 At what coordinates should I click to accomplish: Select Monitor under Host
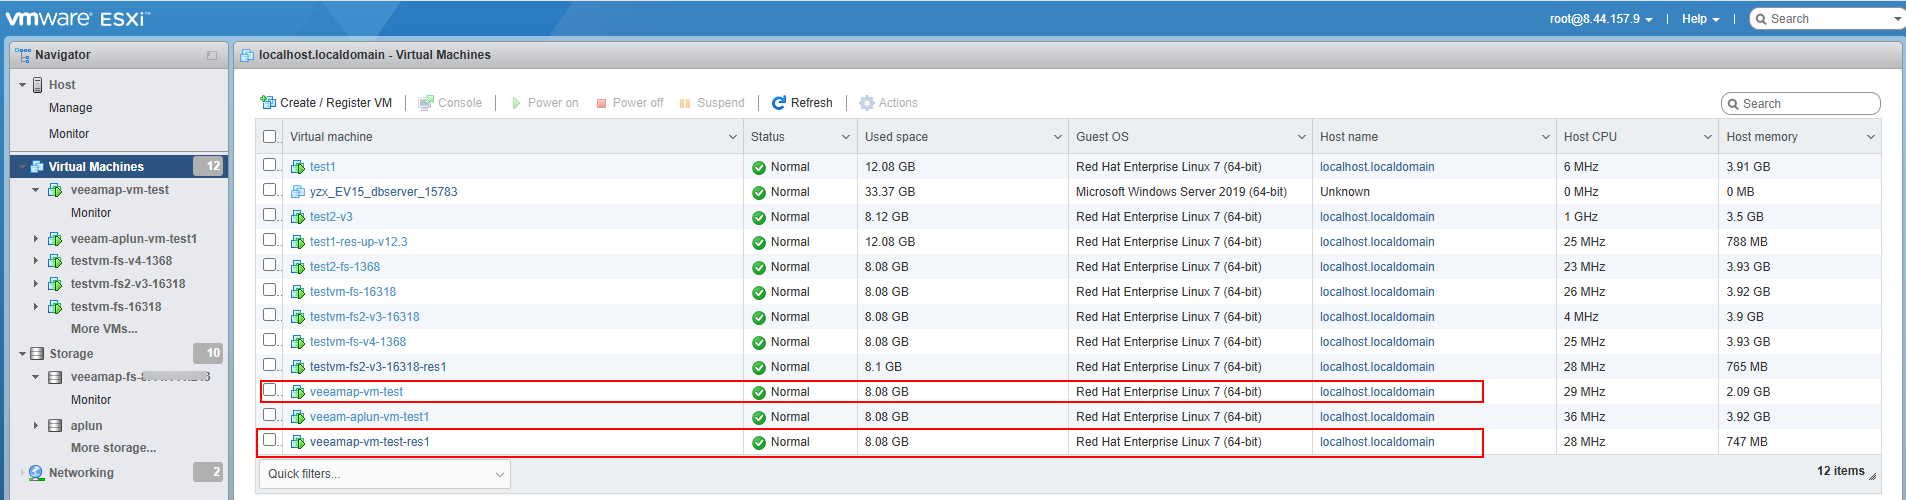click(x=69, y=134)
